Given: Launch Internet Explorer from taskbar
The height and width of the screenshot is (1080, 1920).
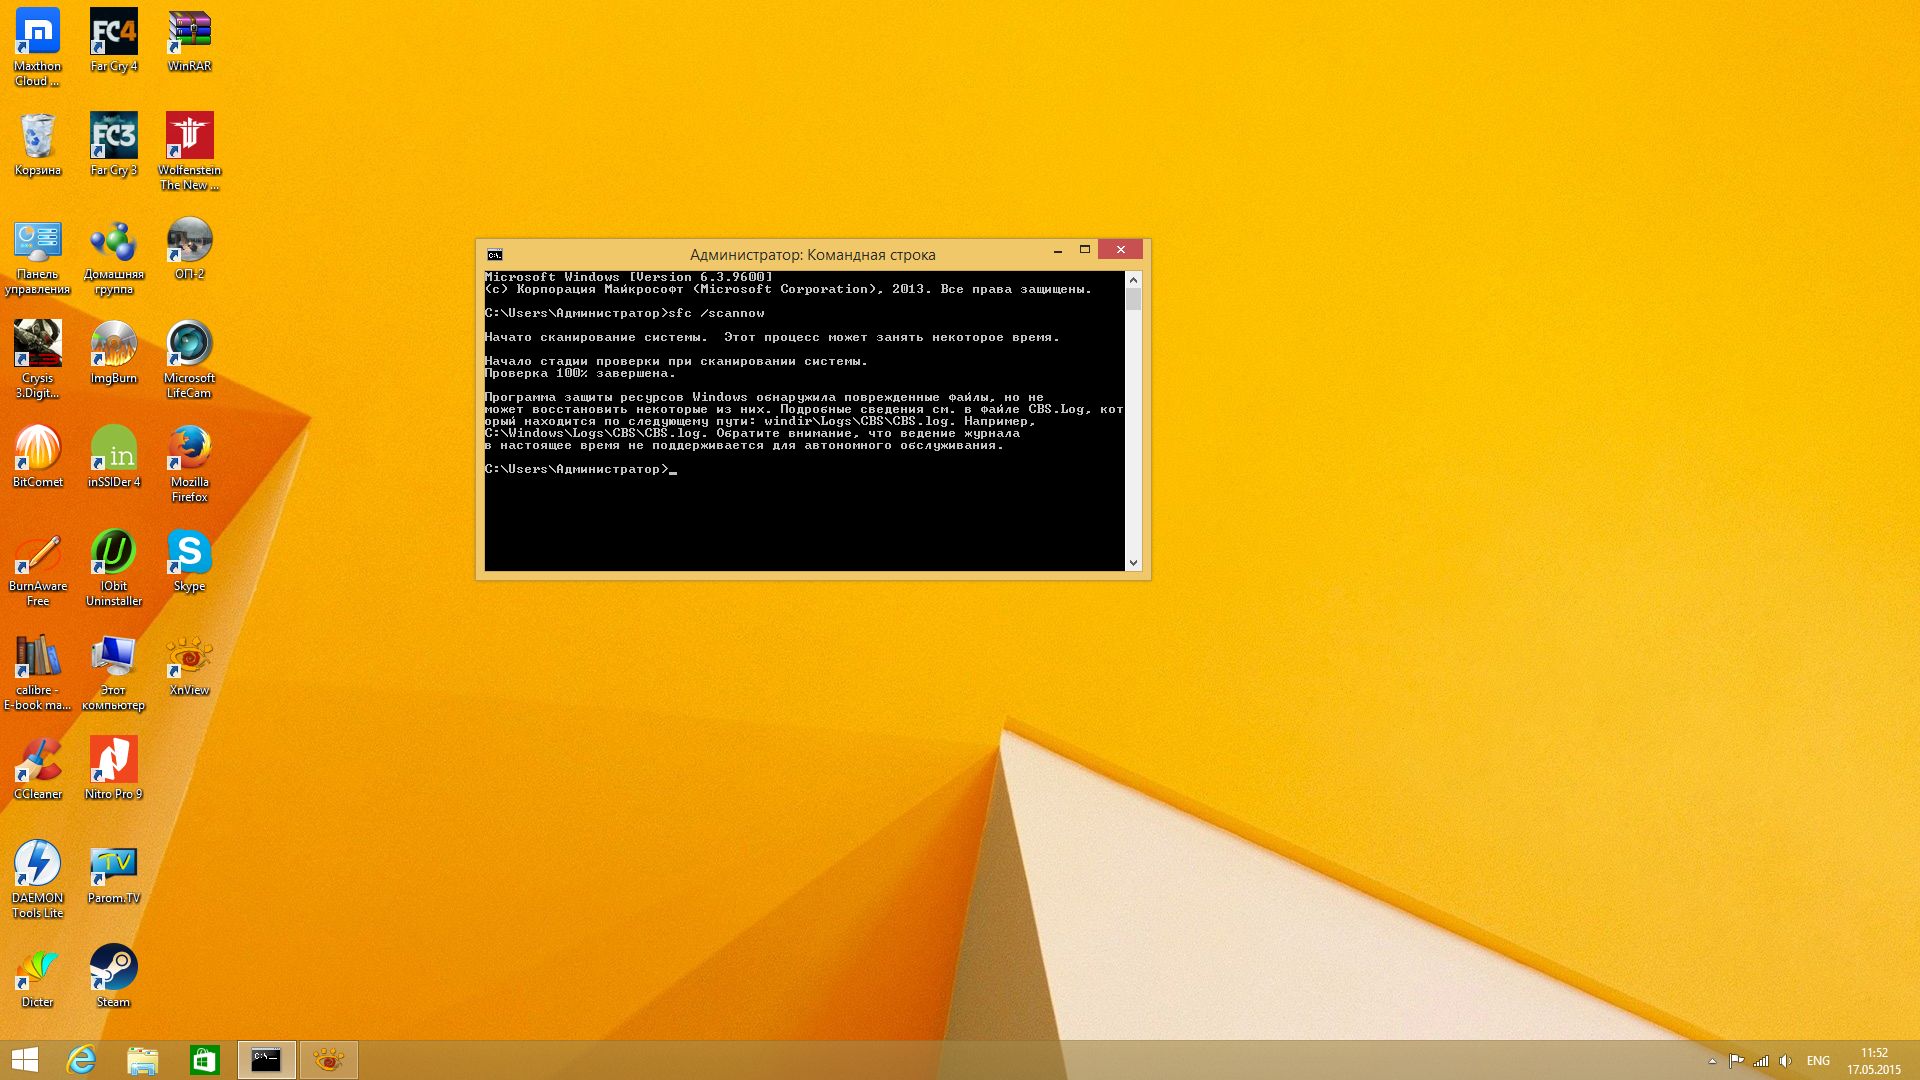Looking at the screenshot, I should (x=81, y=1060).
